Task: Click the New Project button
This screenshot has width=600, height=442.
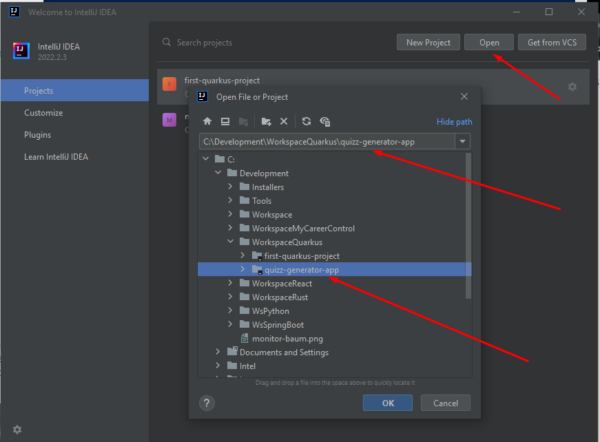Action: [428, 42]
